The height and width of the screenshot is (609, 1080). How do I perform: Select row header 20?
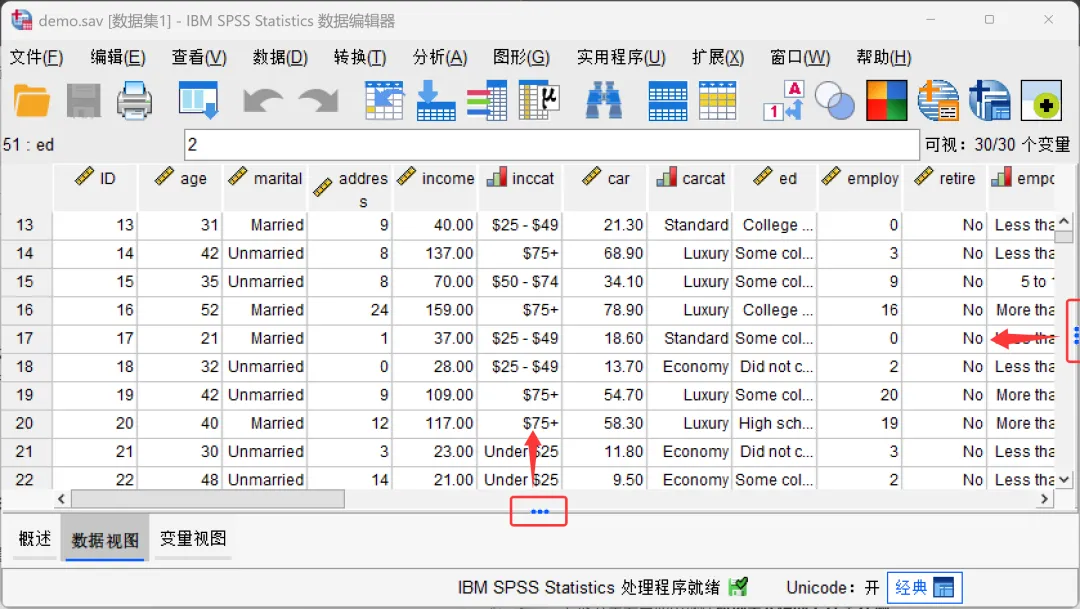click(x=26, y=423)
